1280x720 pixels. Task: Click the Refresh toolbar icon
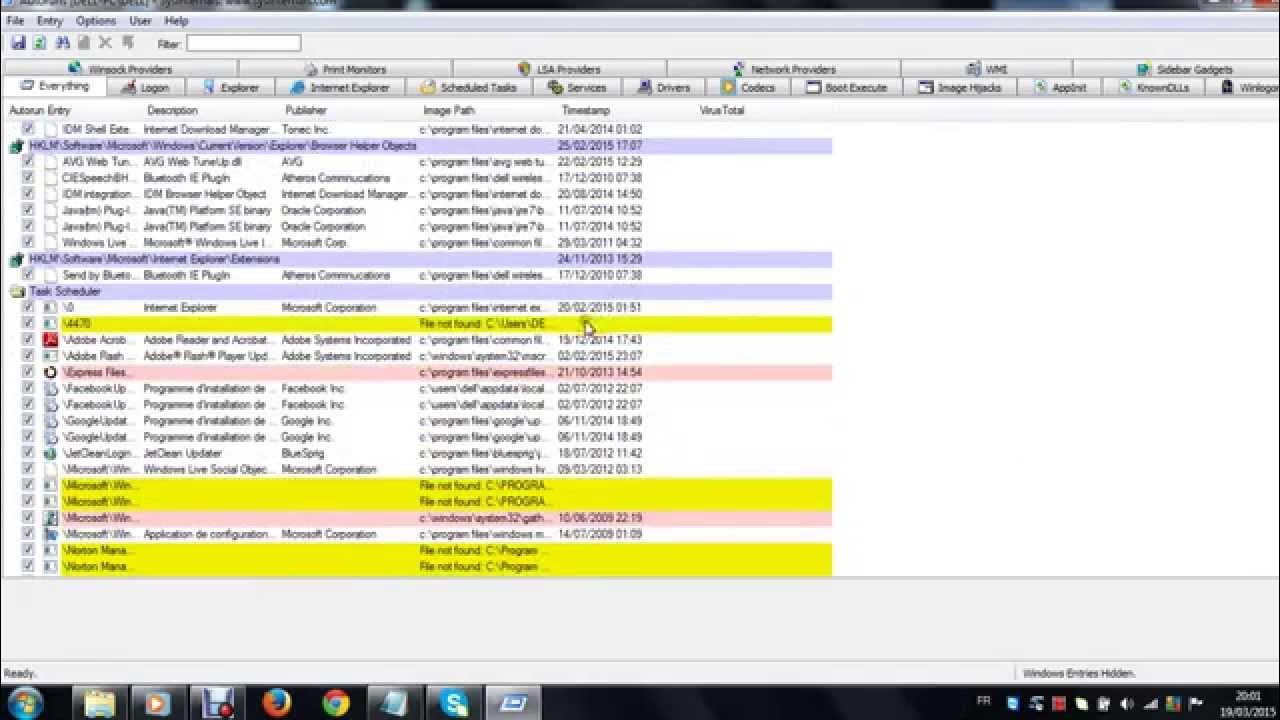click(x=40, y=43)
